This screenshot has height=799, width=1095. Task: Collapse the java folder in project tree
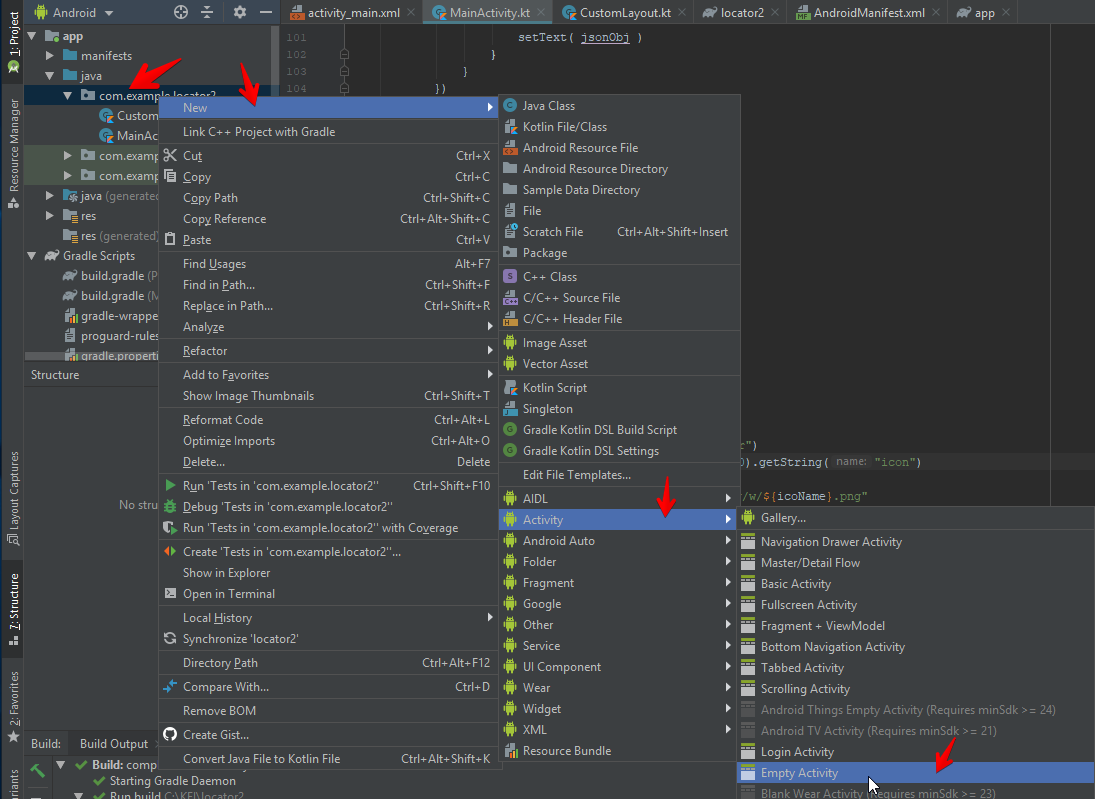click(x=50, y=76)
